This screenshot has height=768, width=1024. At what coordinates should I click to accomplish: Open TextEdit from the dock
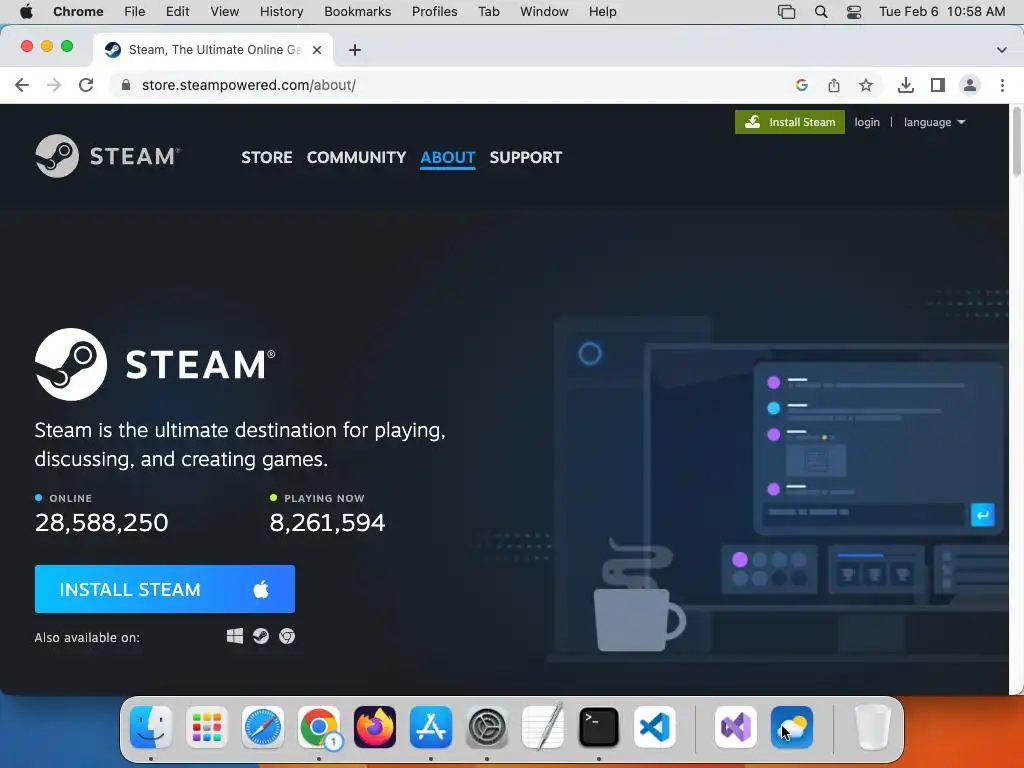point(543,727)
